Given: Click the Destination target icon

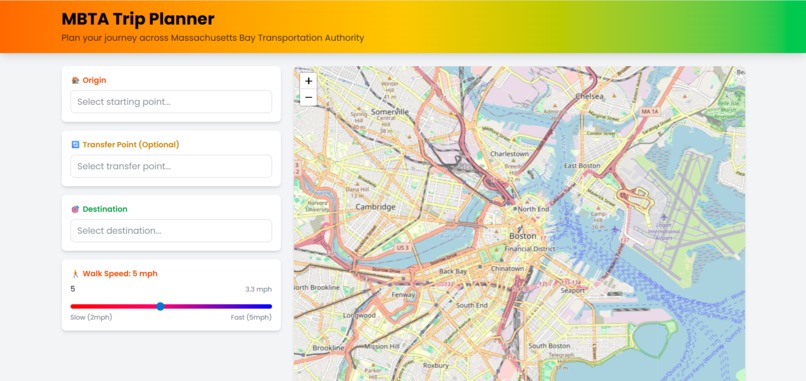Looking at the screenshot, I should click(x=76, y=209).
